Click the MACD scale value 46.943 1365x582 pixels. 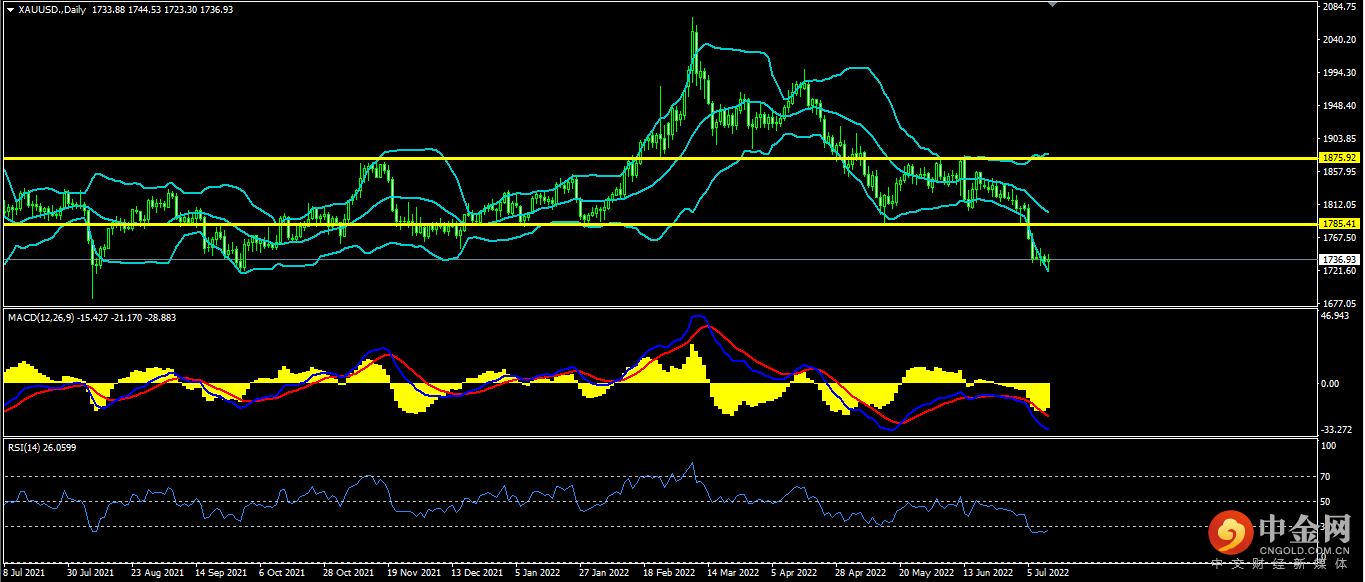tap(1335, 316)
